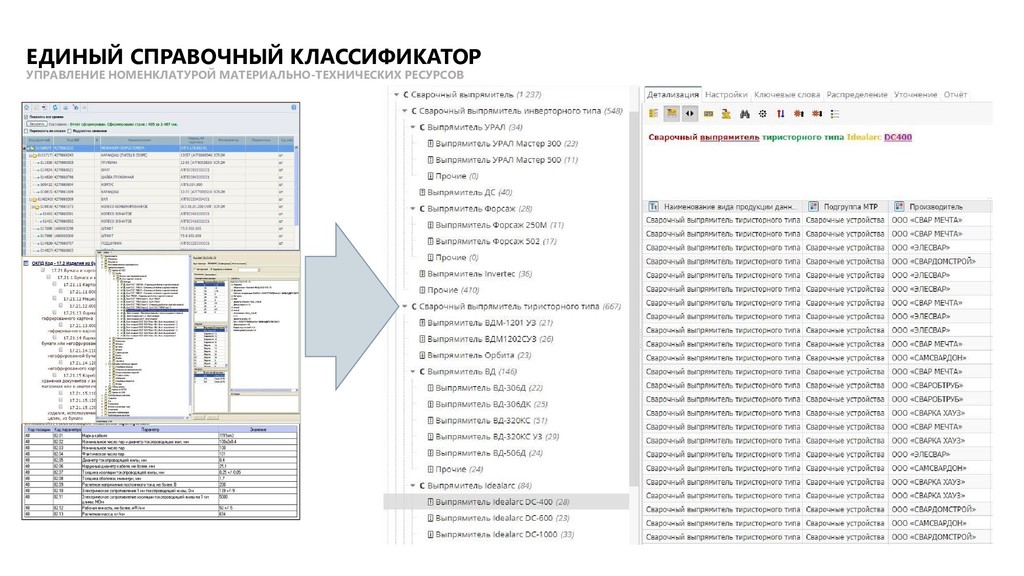The width and height of the screenshot is (1024, 576).
Task: Select Выпрямитель ВДМ1202СУЗ (26)
Action: (x=486, y=339)
